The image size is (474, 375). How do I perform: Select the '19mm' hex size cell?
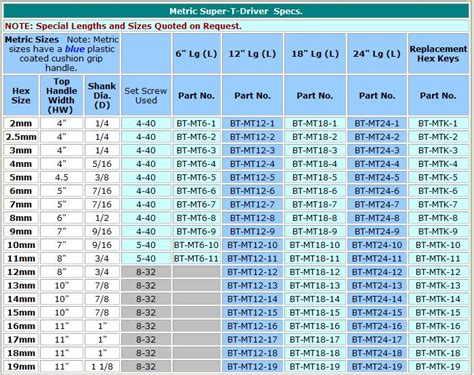21,367
